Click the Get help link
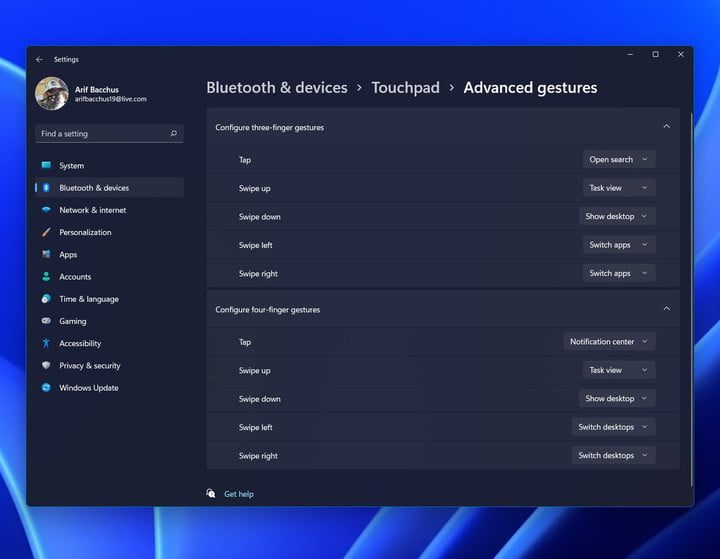The image size is (720, 559). 239,494
